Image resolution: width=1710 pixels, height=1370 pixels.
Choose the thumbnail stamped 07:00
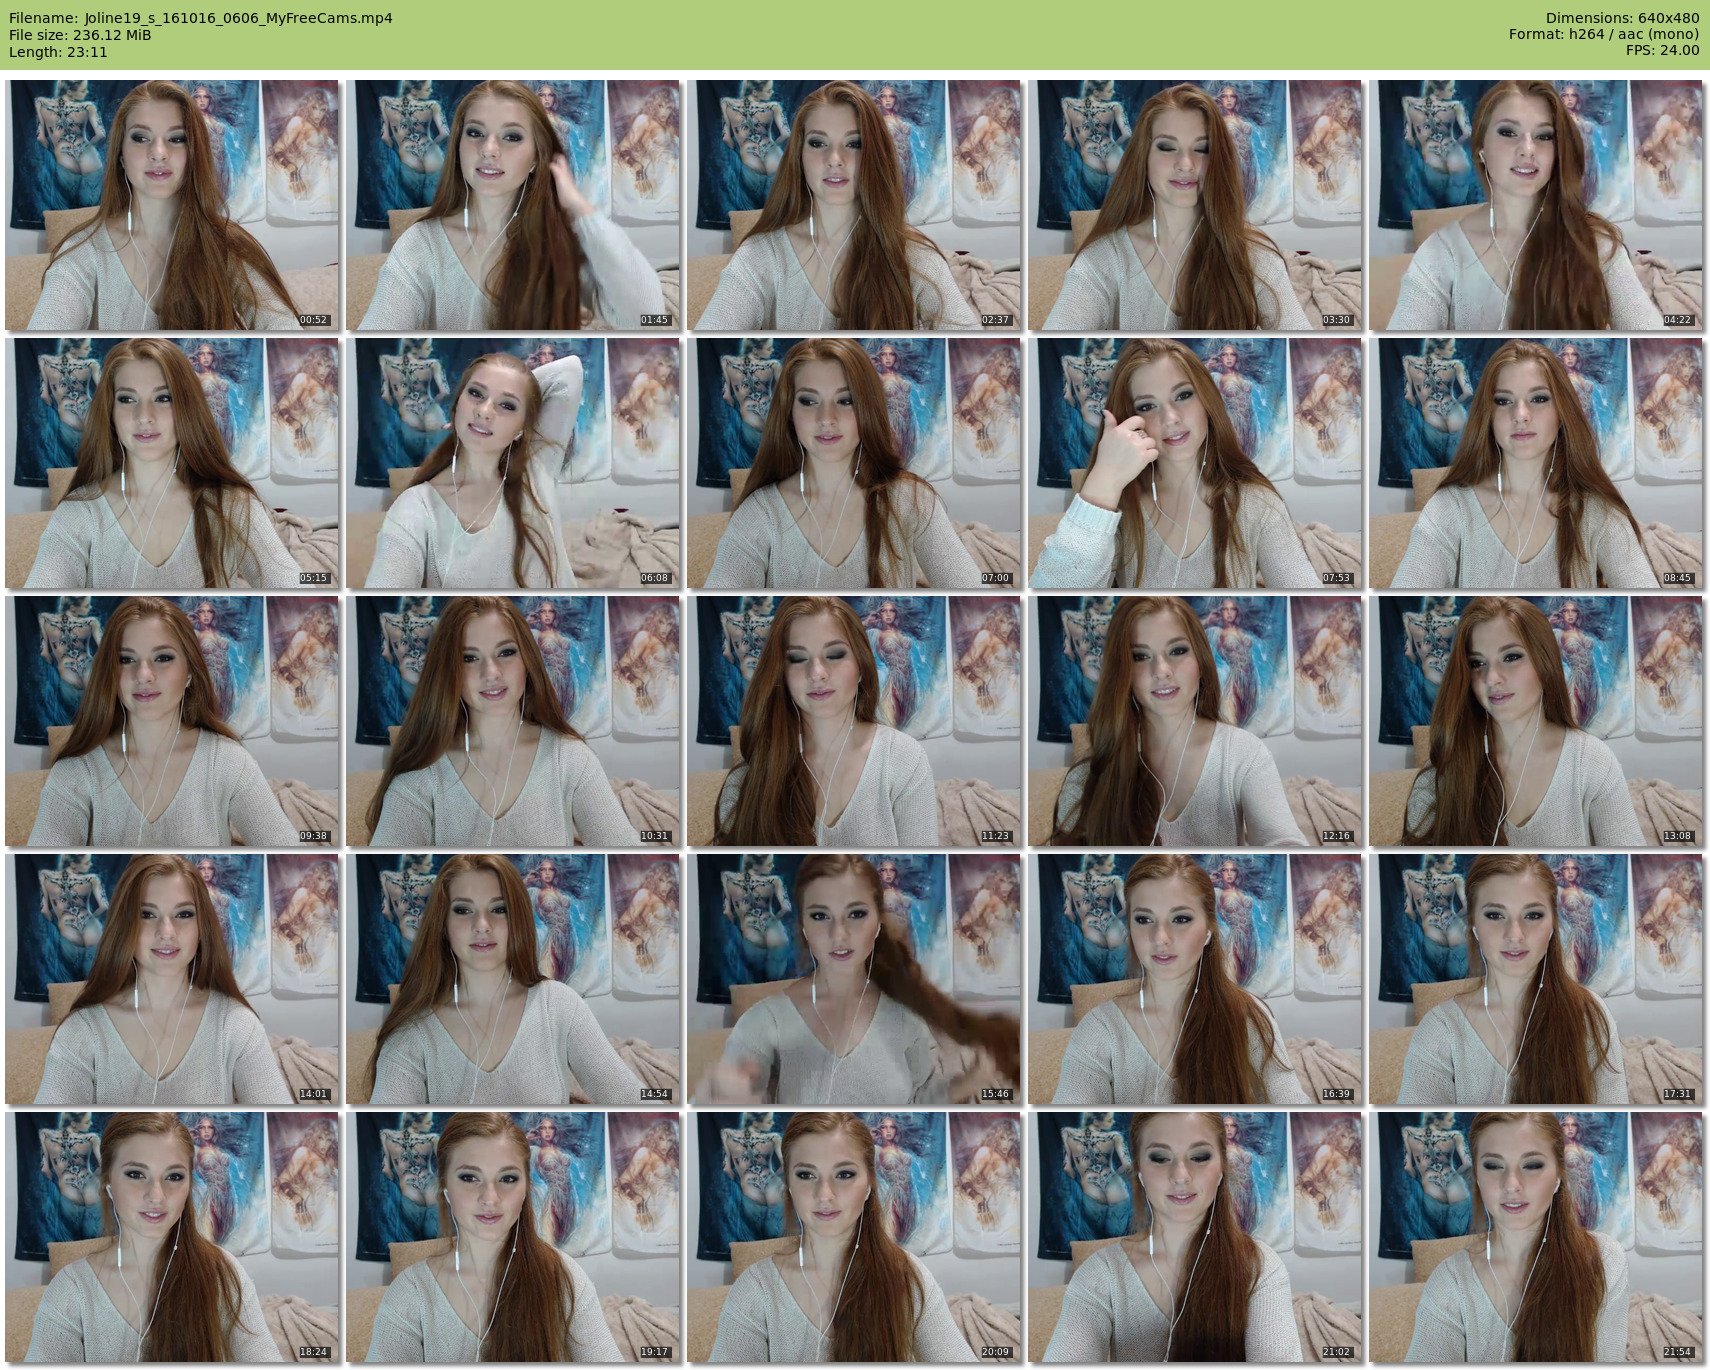coord(854,463)
